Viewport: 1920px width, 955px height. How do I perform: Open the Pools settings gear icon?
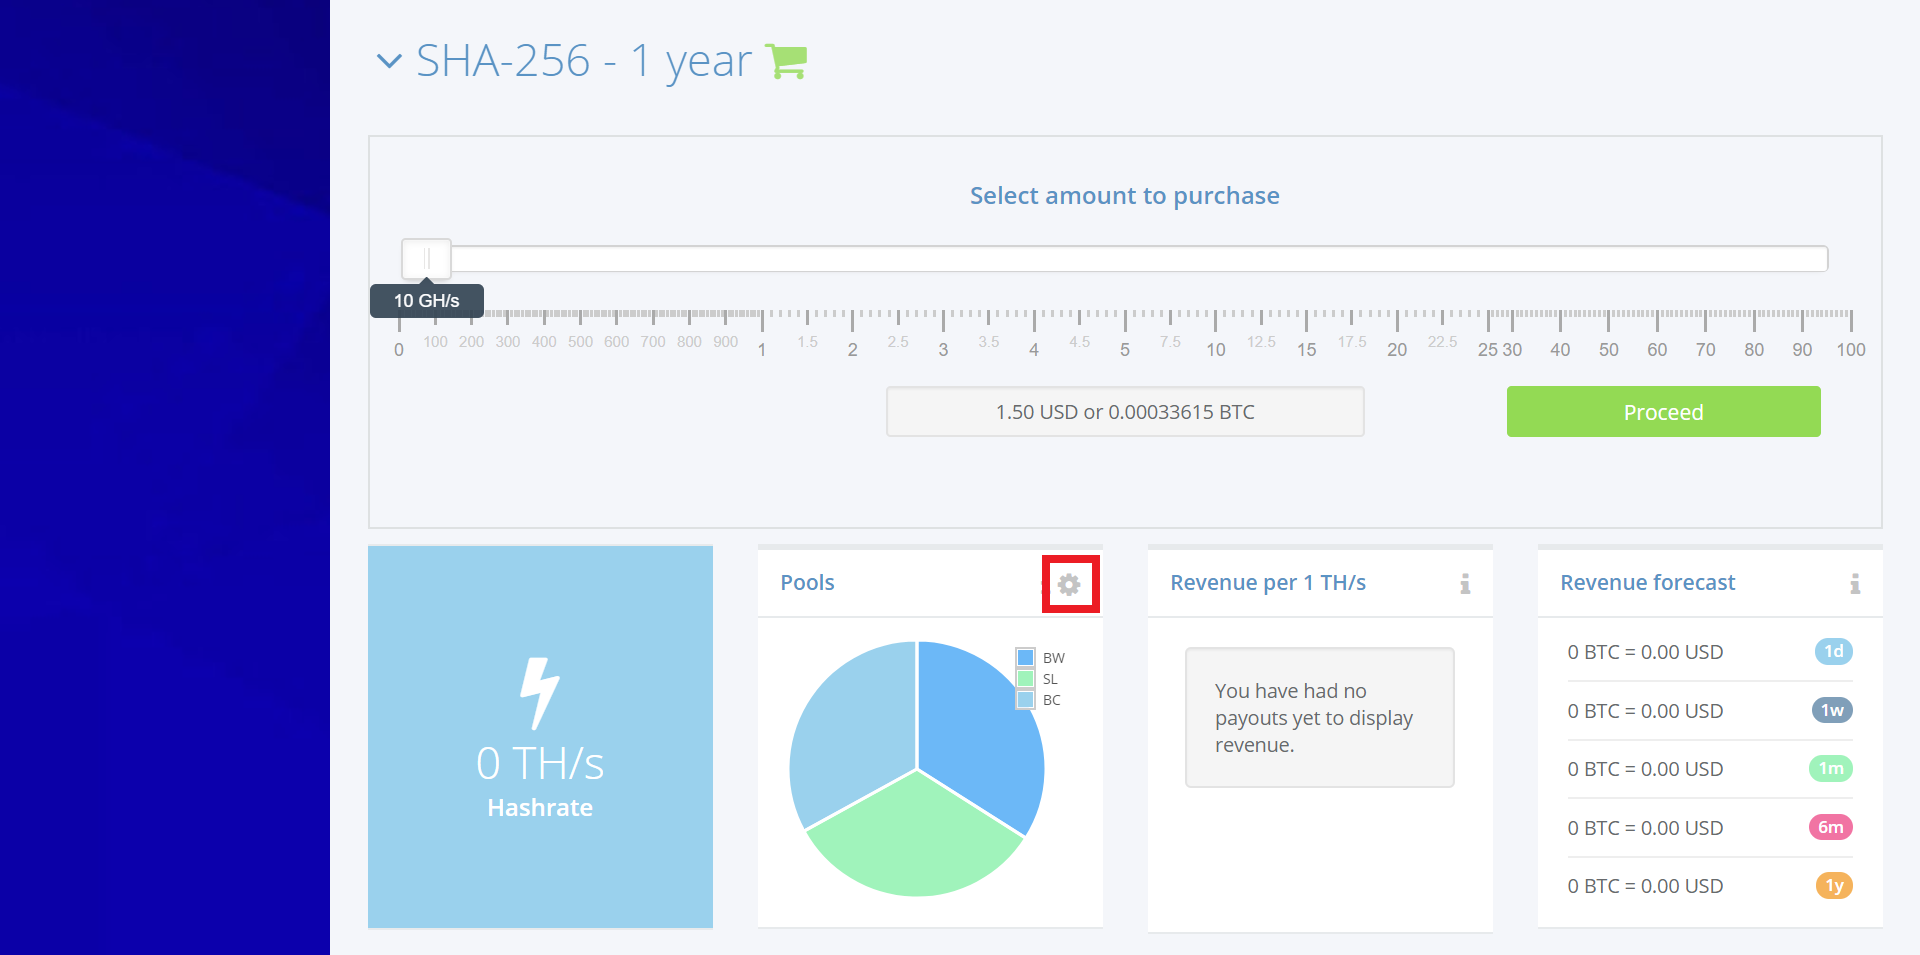tap(1069, 584)
